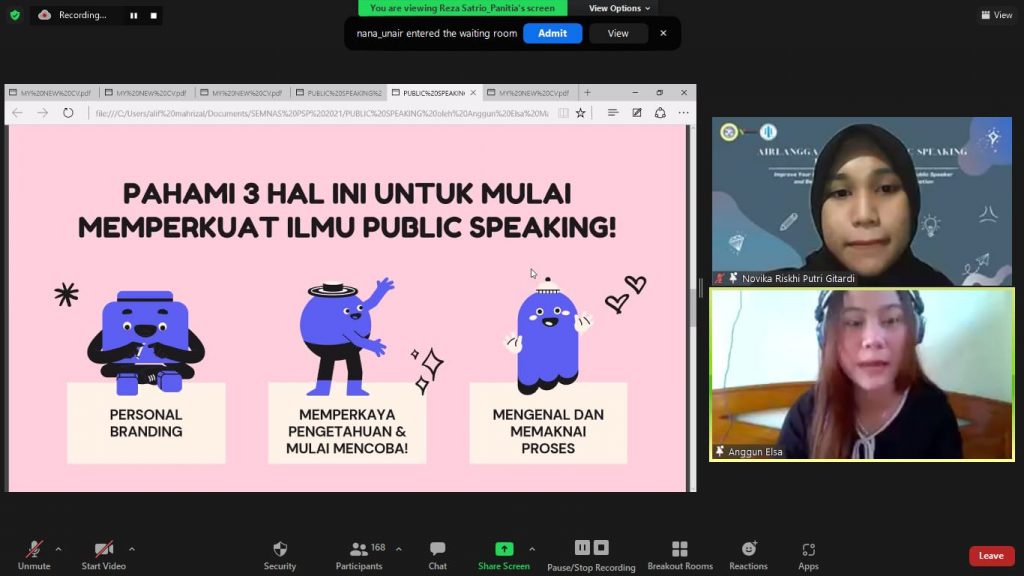Click the browser refresh icon
The image size is (1024, 576).
[68, 113]
